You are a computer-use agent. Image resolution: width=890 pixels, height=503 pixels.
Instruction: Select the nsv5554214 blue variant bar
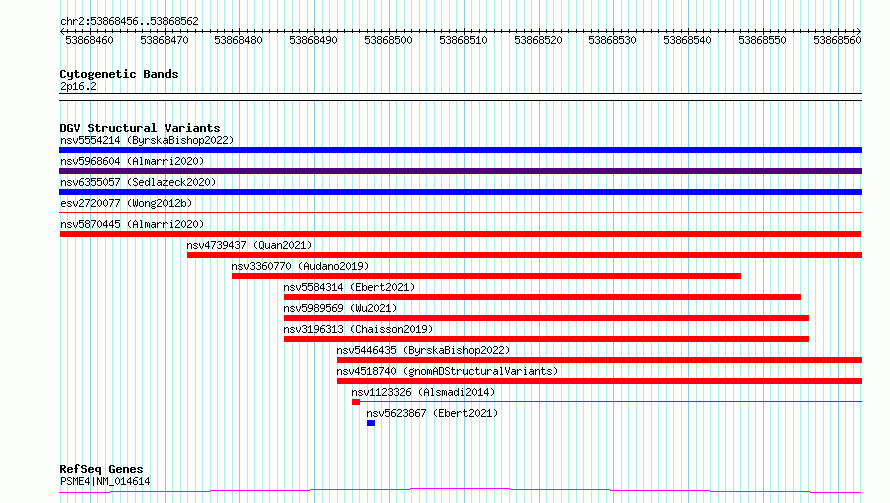tap(460, 150)
